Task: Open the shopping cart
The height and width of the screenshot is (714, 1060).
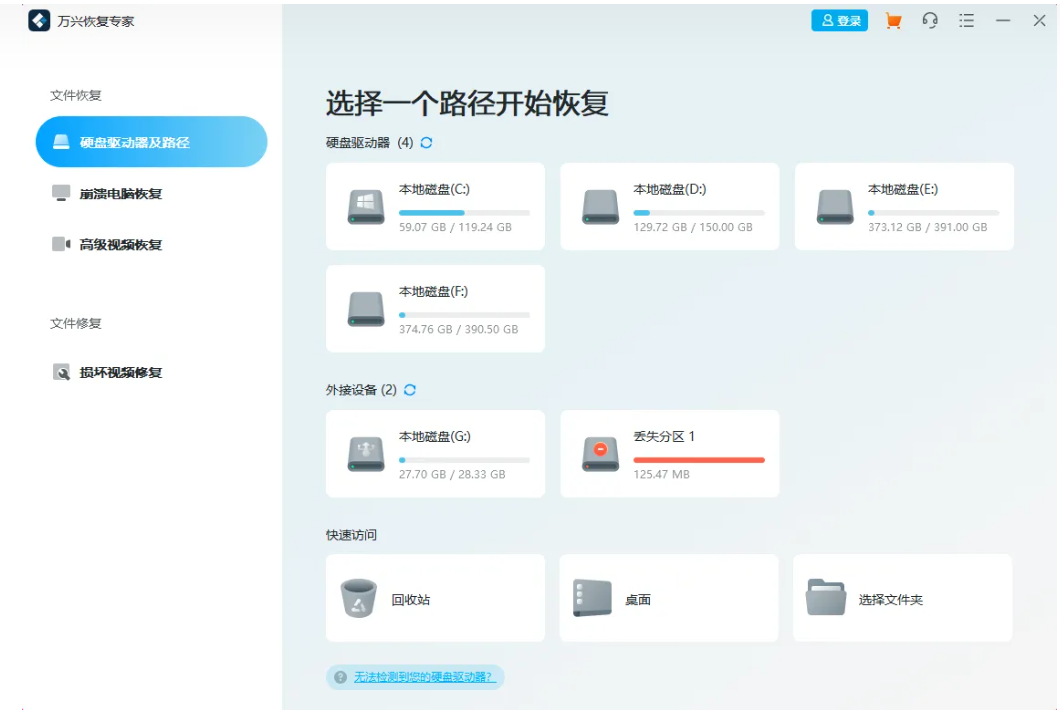Action: pyautogui.click(x=893, y=20)
